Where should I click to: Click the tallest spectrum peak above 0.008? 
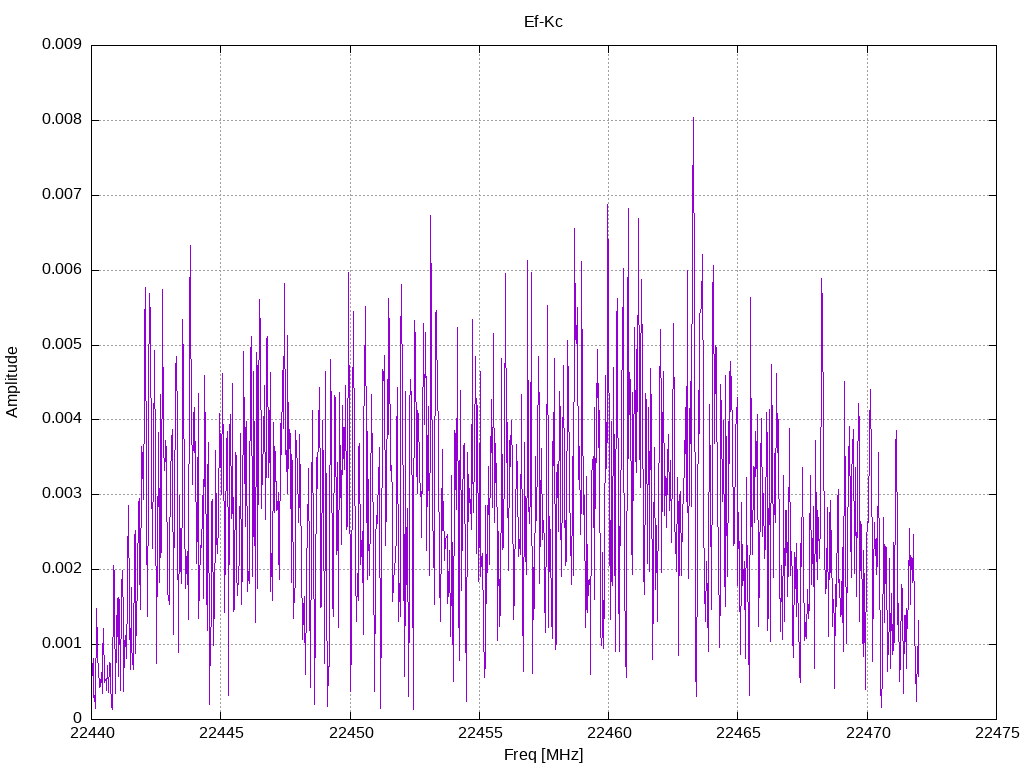pos(693,120)
